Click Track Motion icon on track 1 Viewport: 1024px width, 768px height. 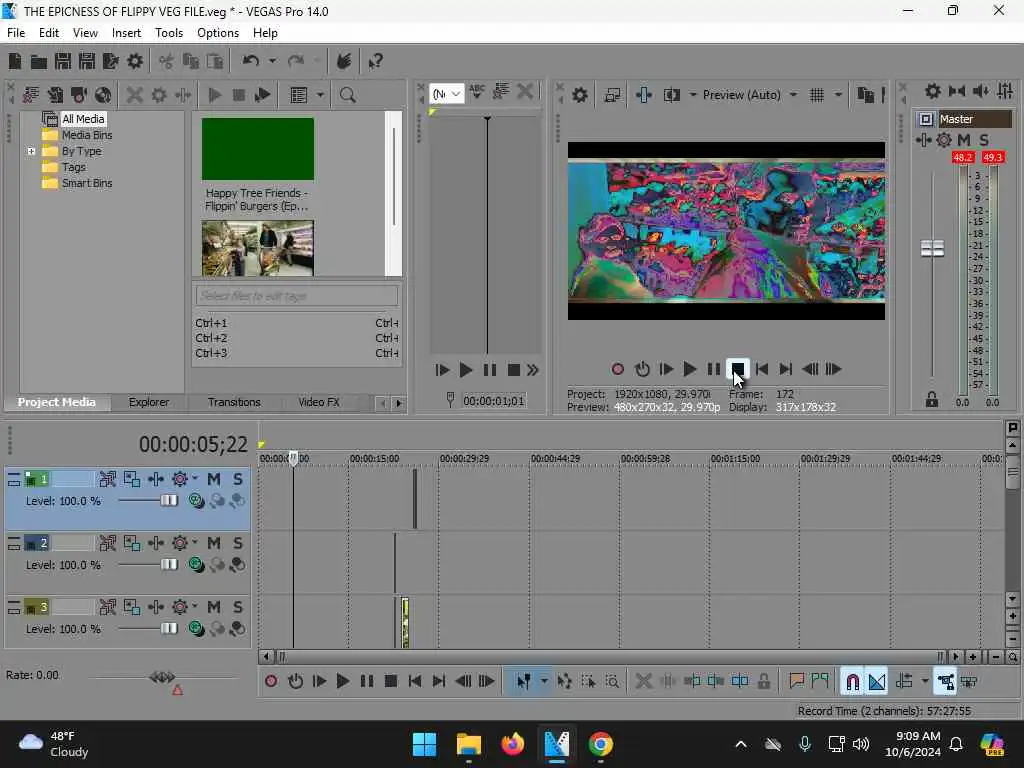pyautogui.click(x=131, y=479)
